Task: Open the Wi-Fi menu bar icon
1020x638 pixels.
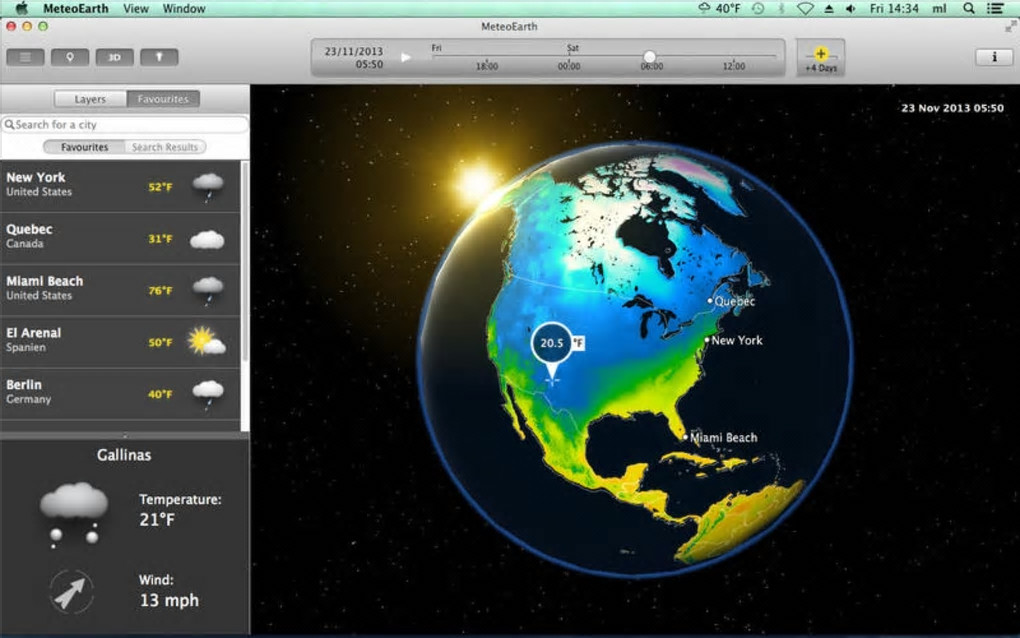Action: pyautogui.click(x=805, y=8)
